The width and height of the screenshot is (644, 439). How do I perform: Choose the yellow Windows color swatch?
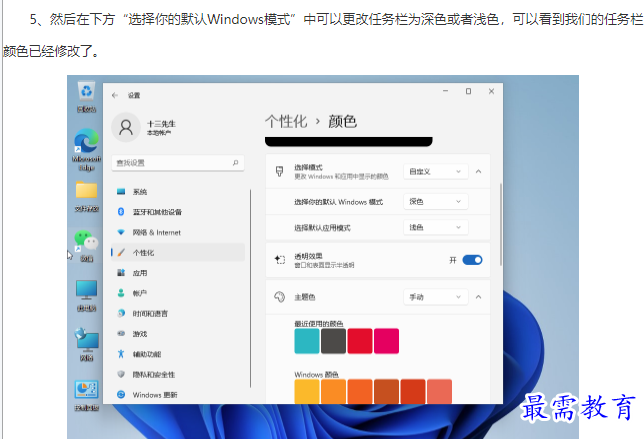[307, 391]
